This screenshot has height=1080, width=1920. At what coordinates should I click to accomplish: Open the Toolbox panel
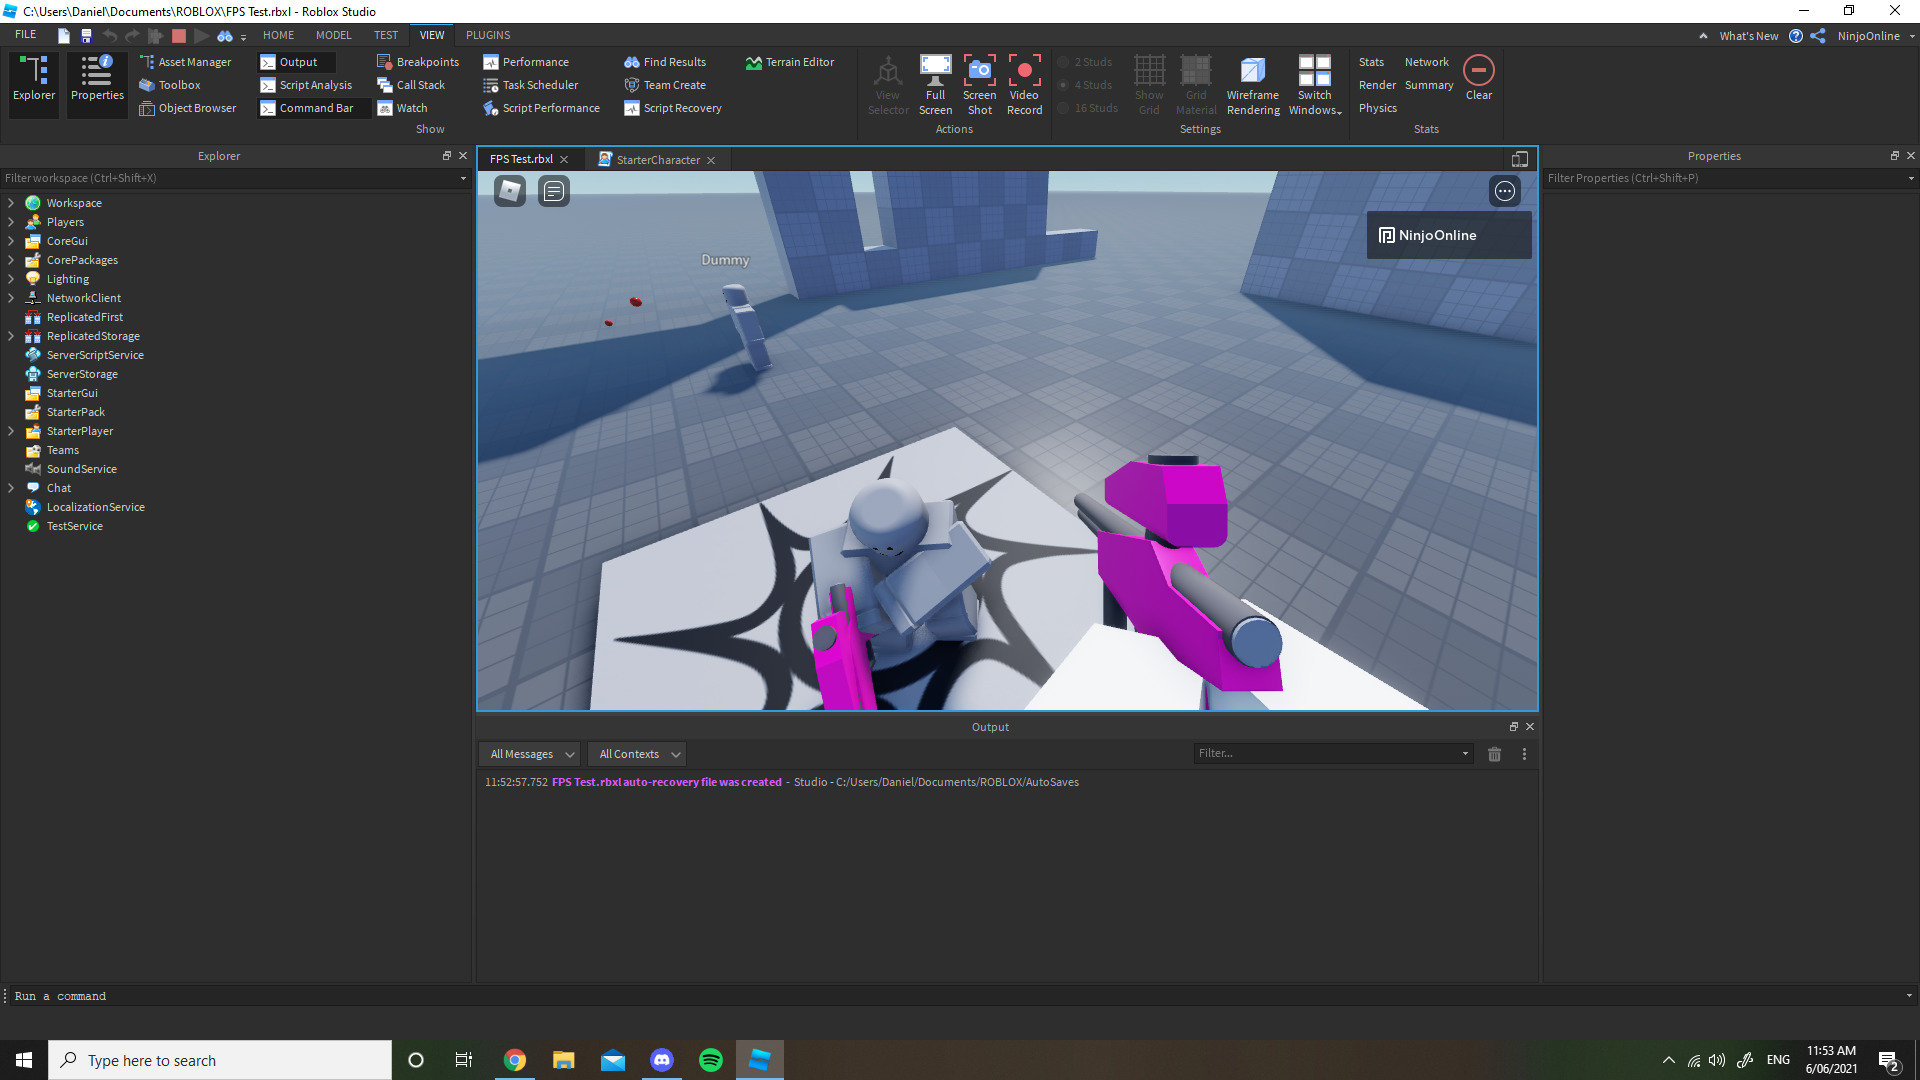(x=170, y=85)
